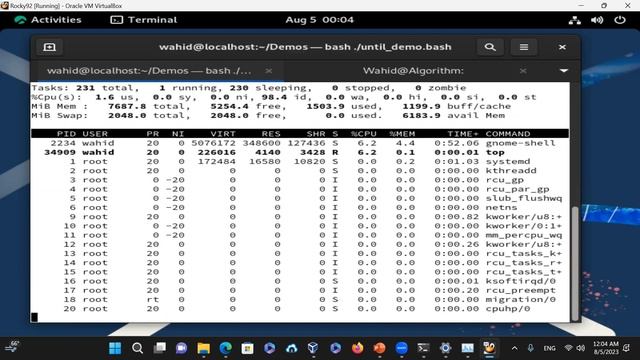640x360 pixels.
Task: Click the microphone tray icon
Action: coord(530,348)
